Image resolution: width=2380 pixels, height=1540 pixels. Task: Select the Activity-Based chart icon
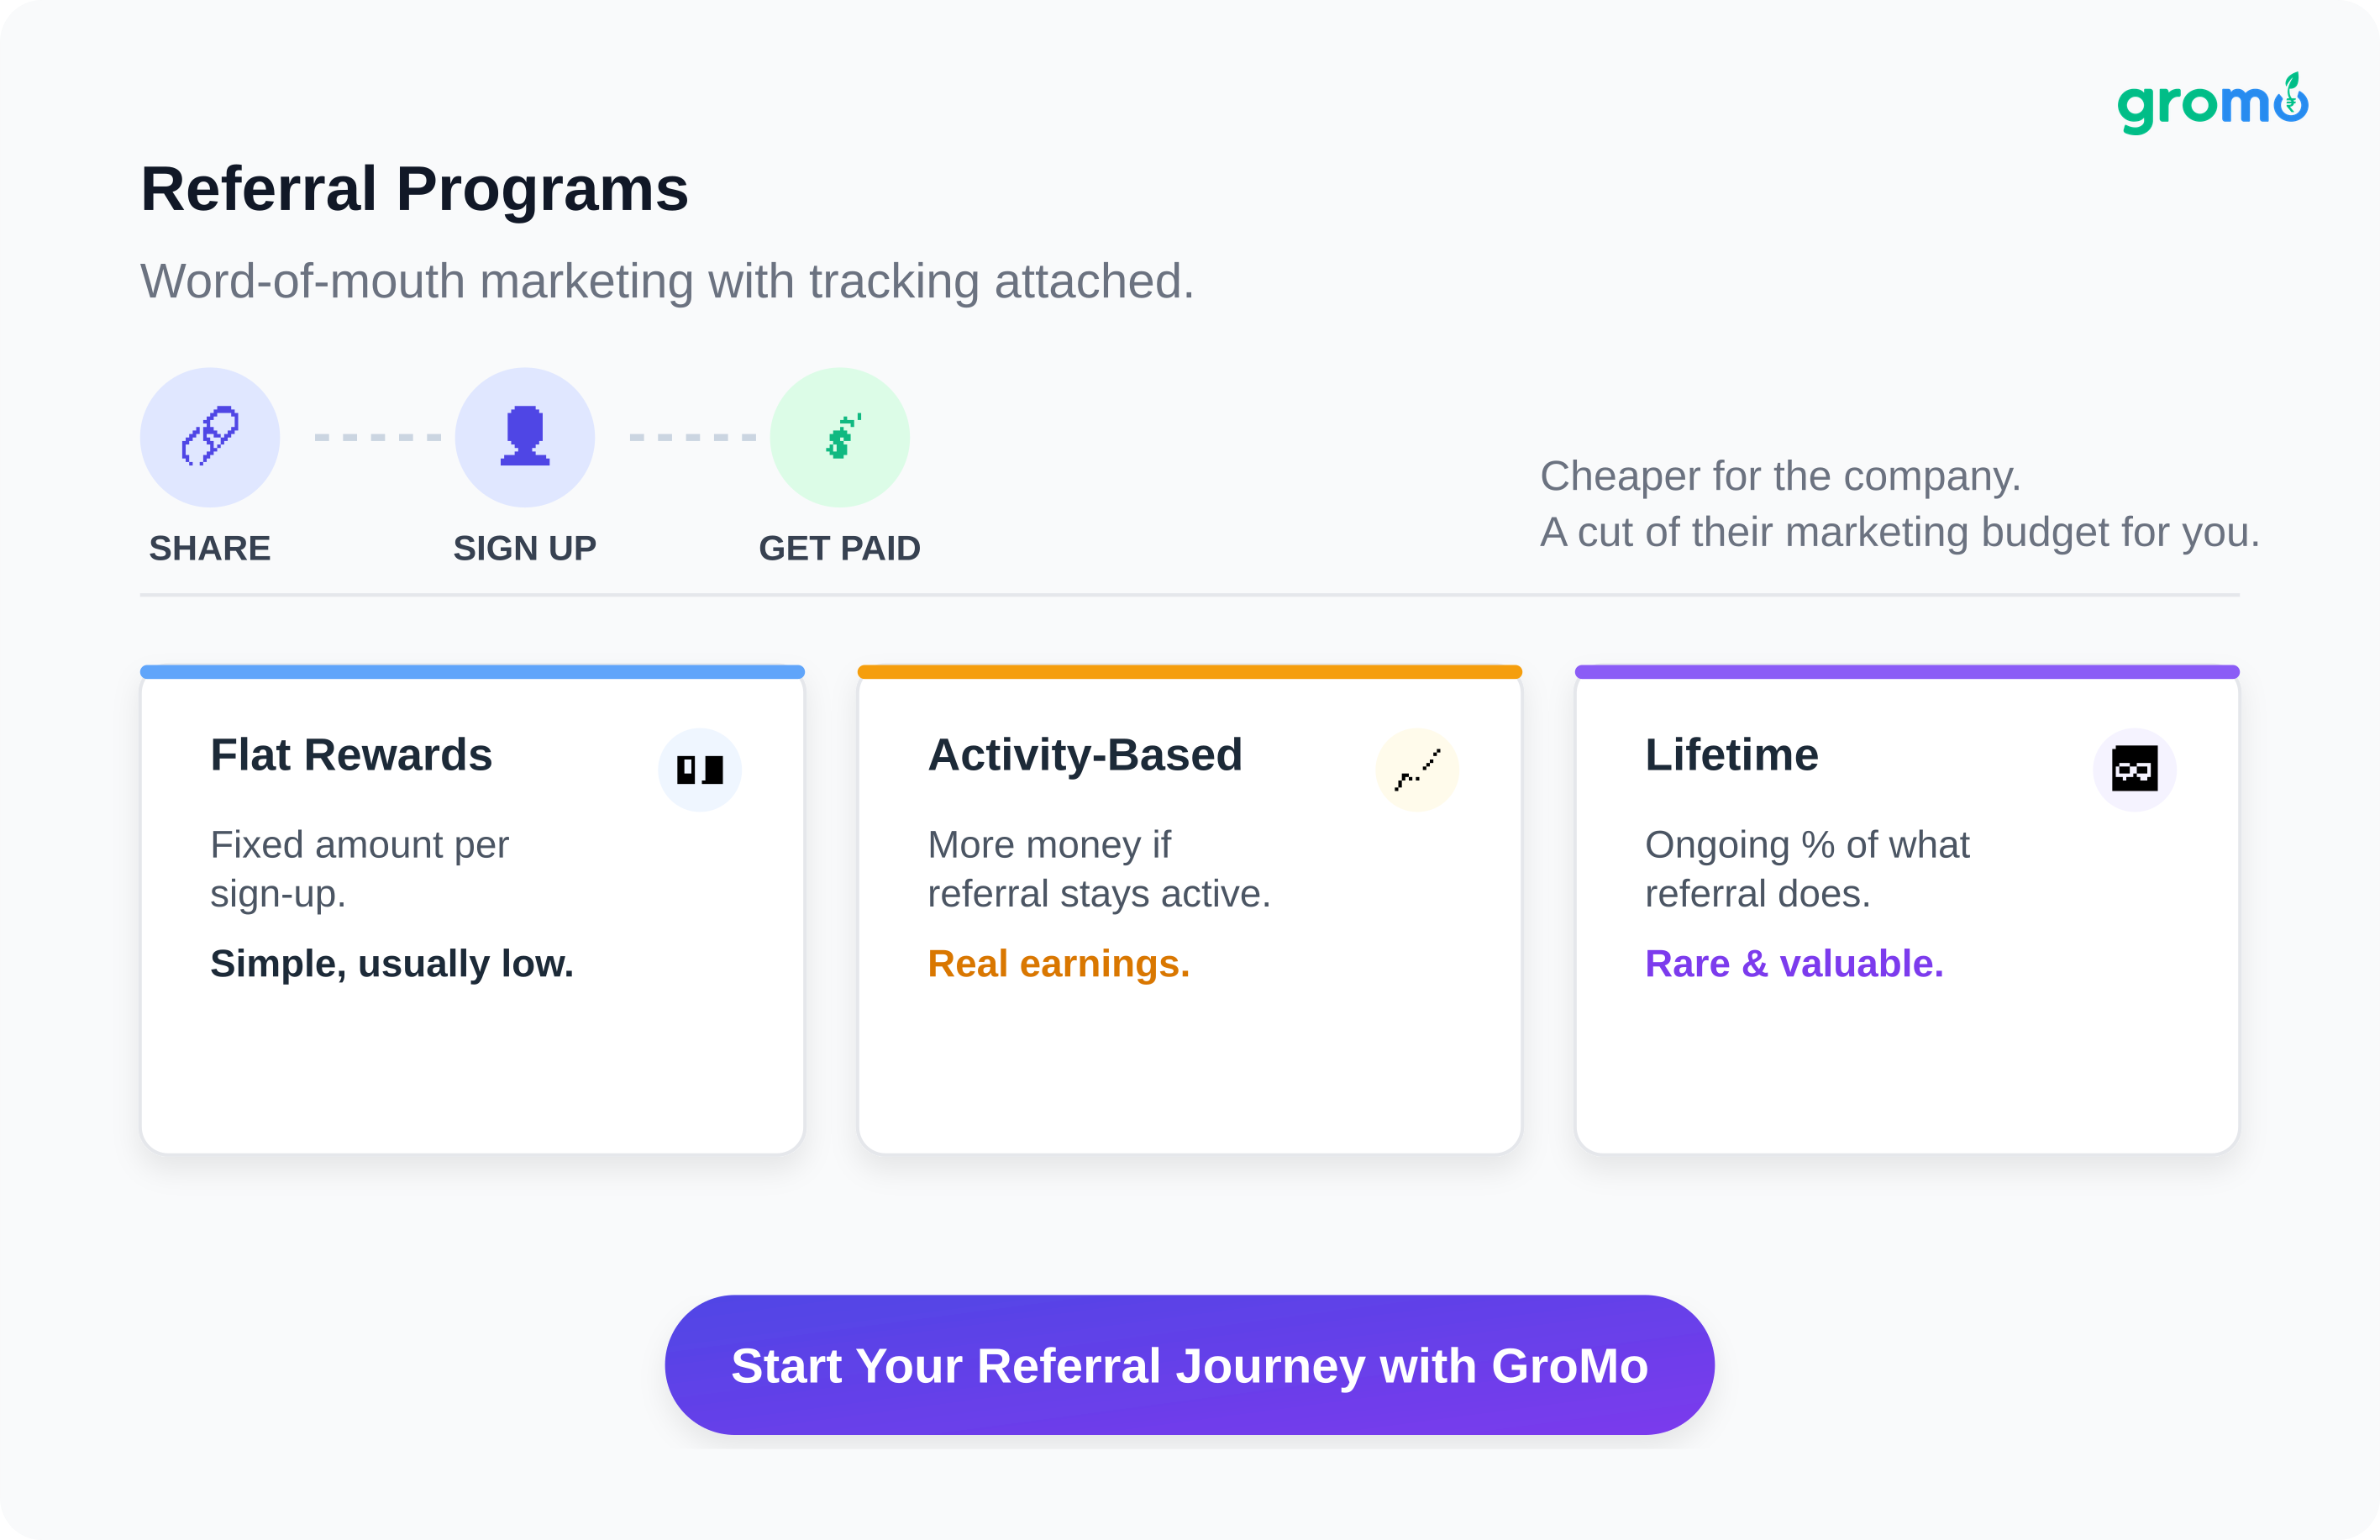(1417, 770)
